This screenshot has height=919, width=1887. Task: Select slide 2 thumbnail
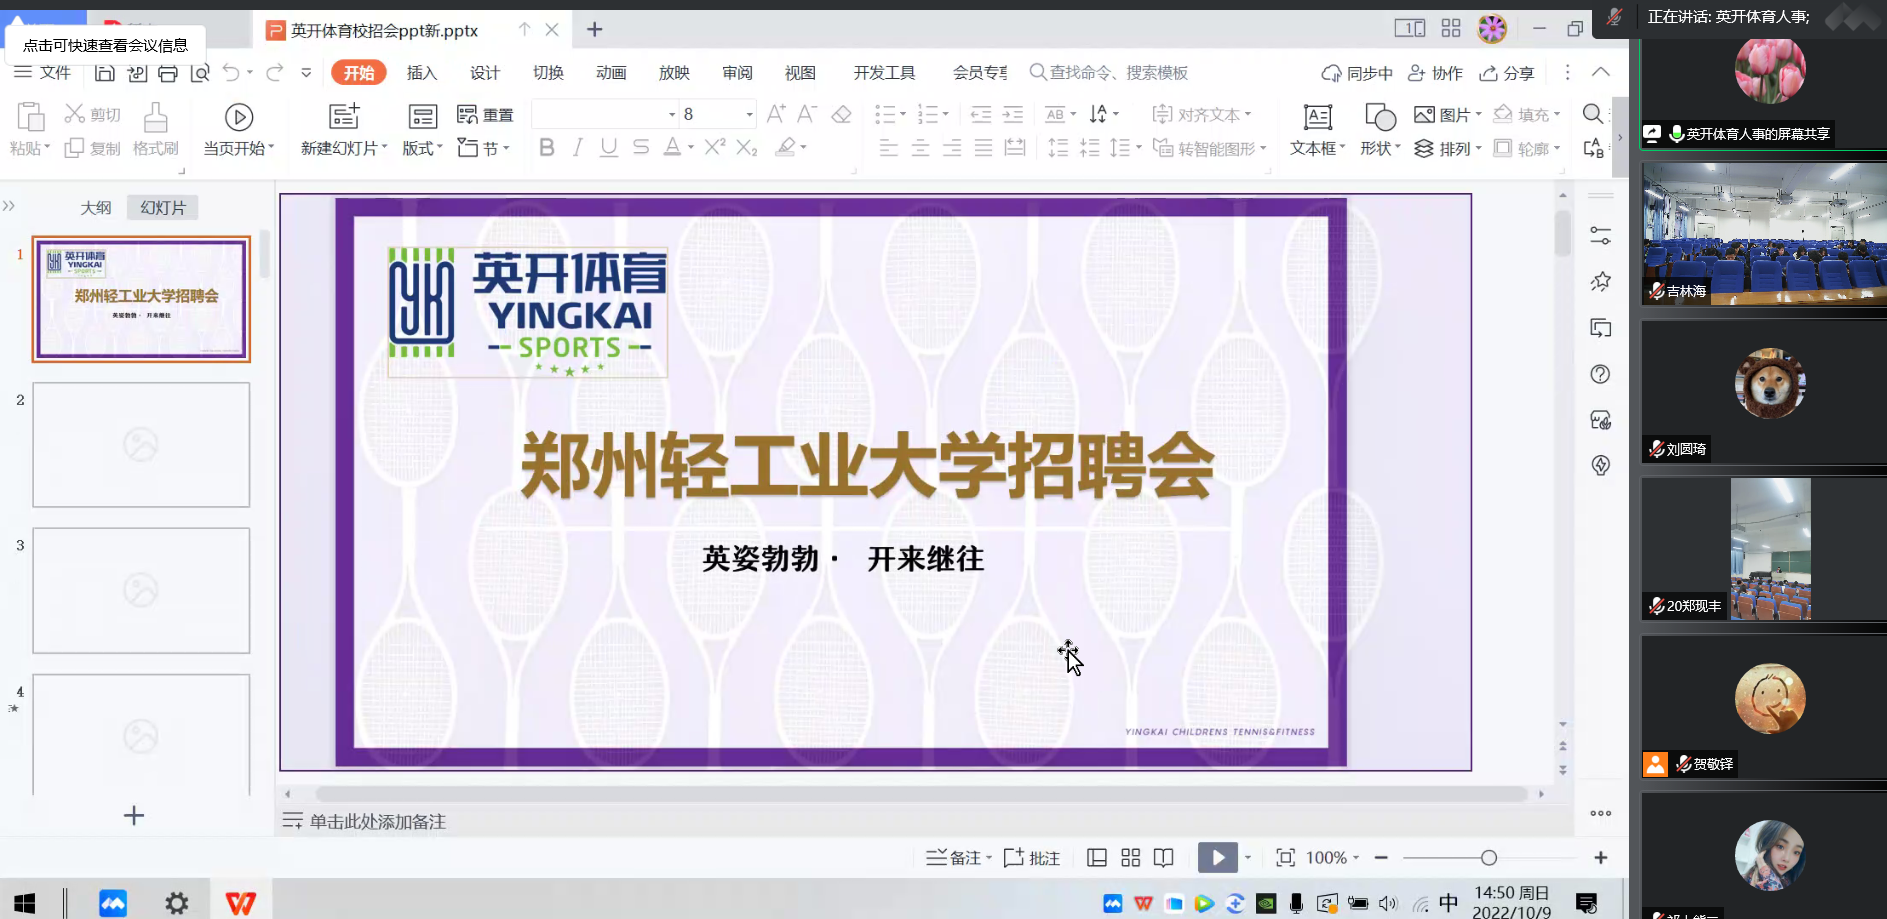(141, 445)
